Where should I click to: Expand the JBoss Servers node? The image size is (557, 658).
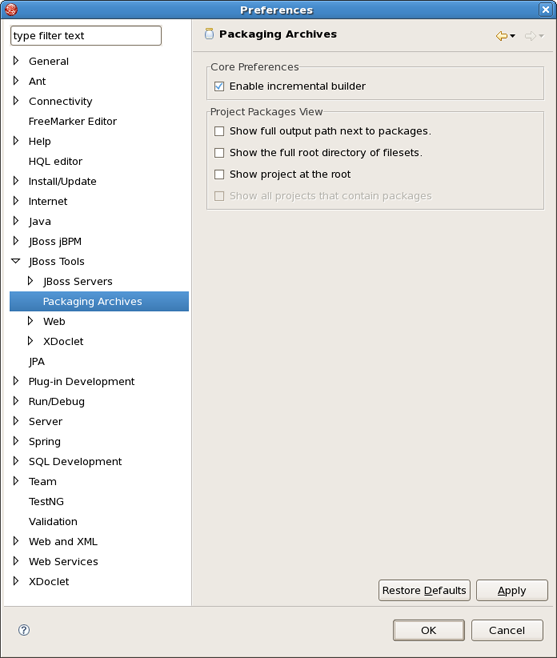pyautogui.click(x=30, y=281)
